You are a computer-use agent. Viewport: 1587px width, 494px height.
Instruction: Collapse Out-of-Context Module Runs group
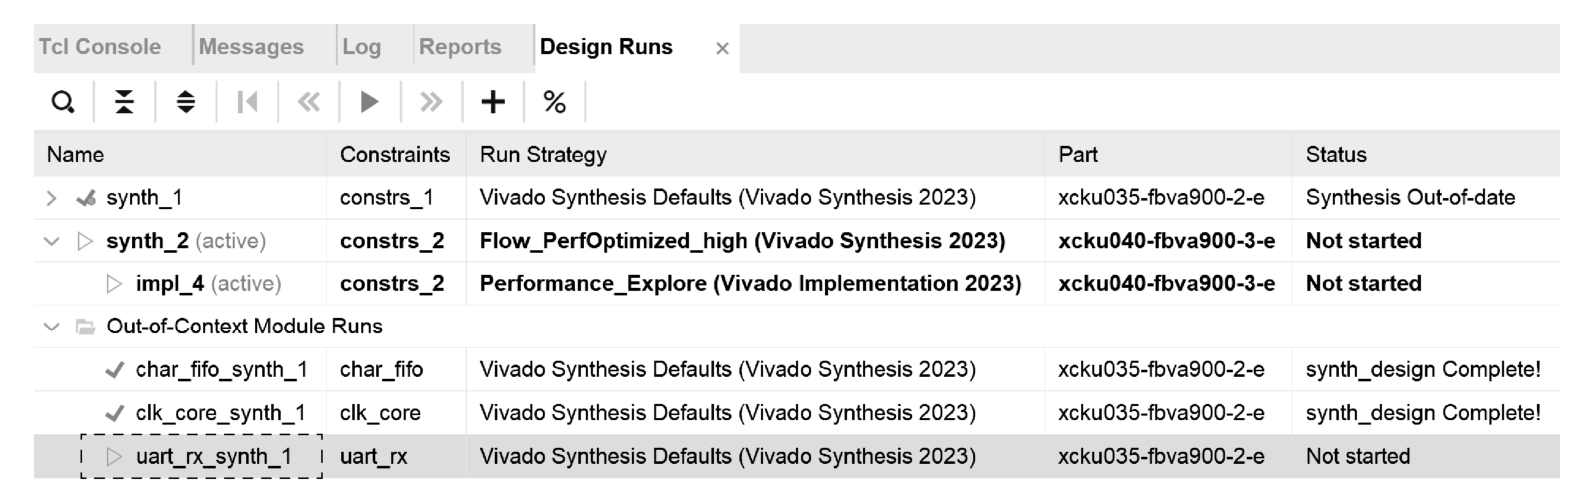52,327
